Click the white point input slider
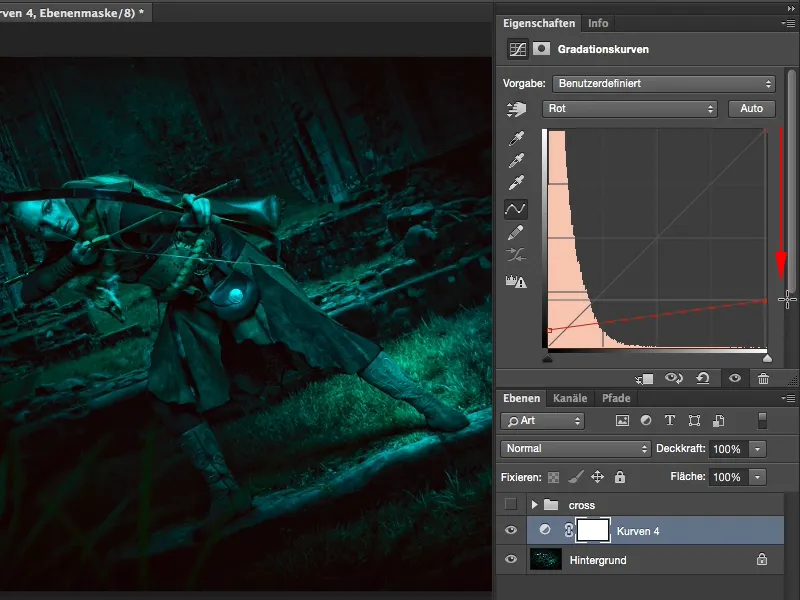Viewport: 800px width, 600px height. click(x=767, y=358)
